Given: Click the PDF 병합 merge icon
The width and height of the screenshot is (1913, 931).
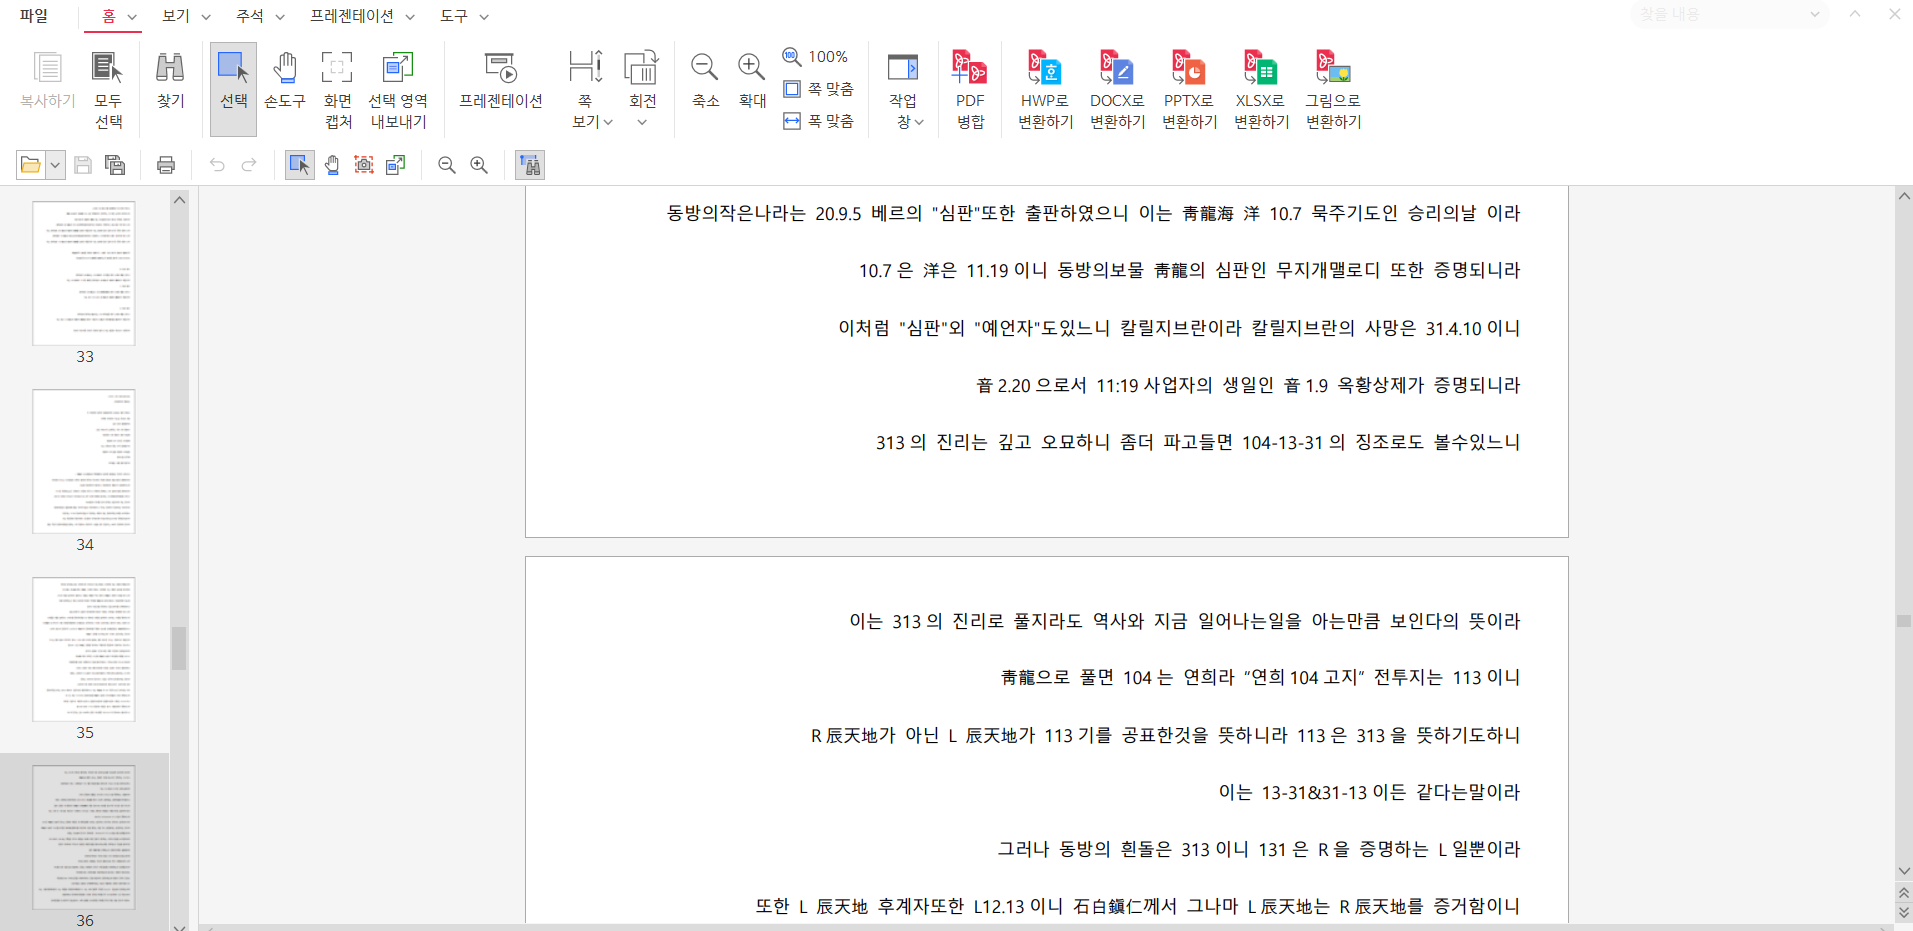Looking at the screenshot, I should click(x=969, y=88).
